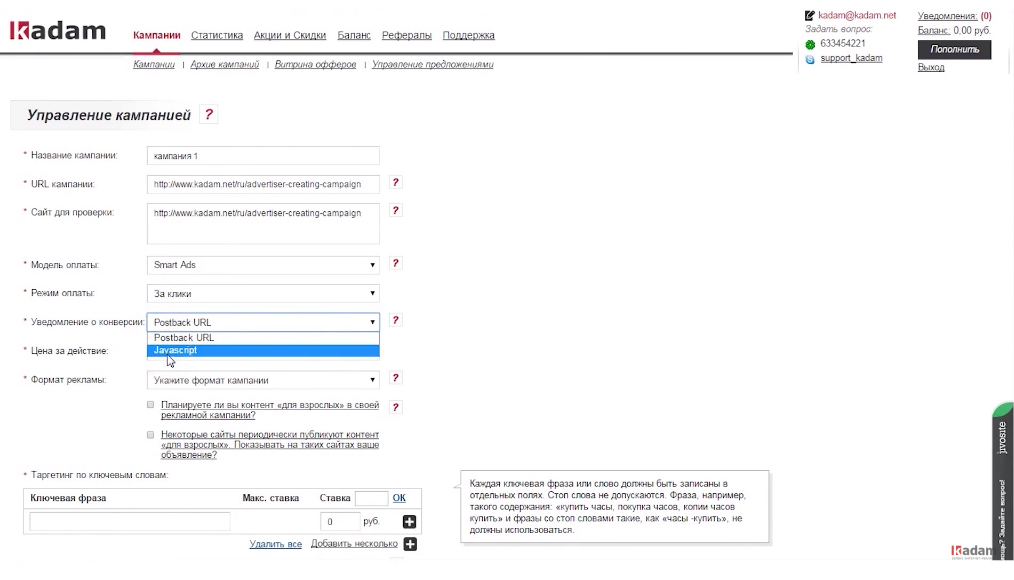Click the Skype icon beside support_kadam

[810, 59]
